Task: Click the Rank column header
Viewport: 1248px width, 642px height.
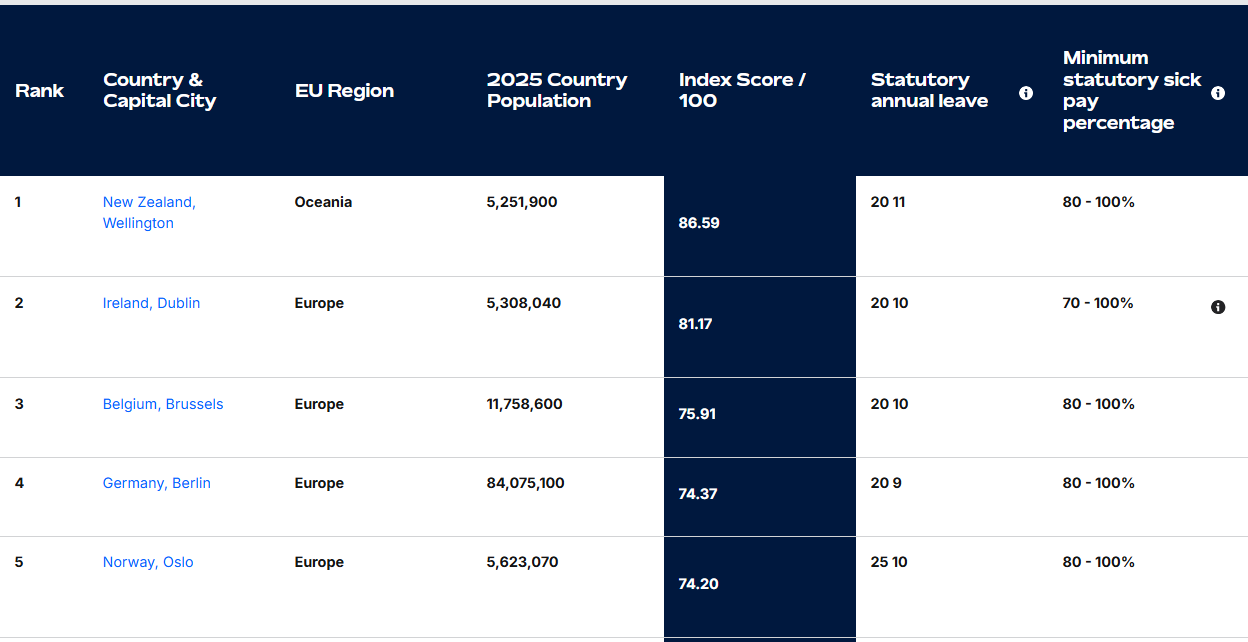Action: point(40,90)
